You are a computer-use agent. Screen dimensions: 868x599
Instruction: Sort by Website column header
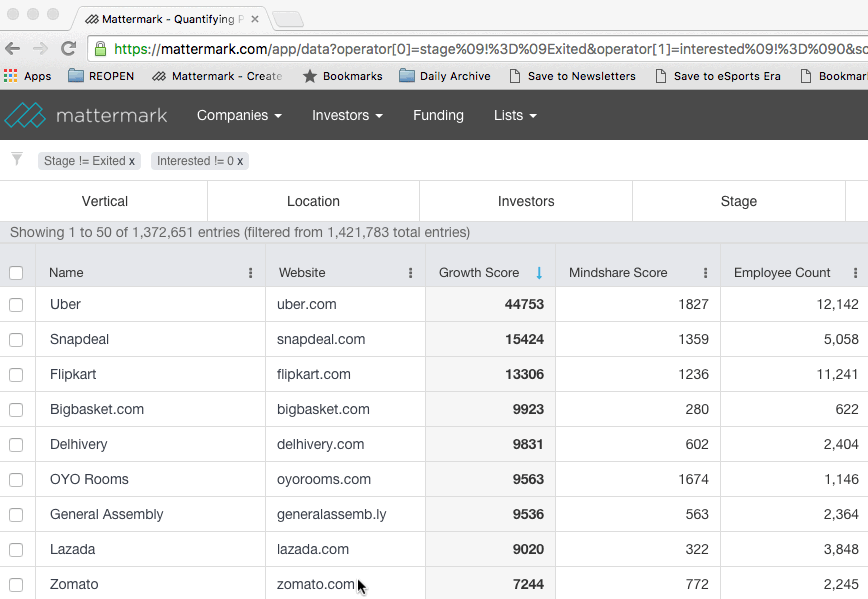pyautogui.click(x=302, y=272)
